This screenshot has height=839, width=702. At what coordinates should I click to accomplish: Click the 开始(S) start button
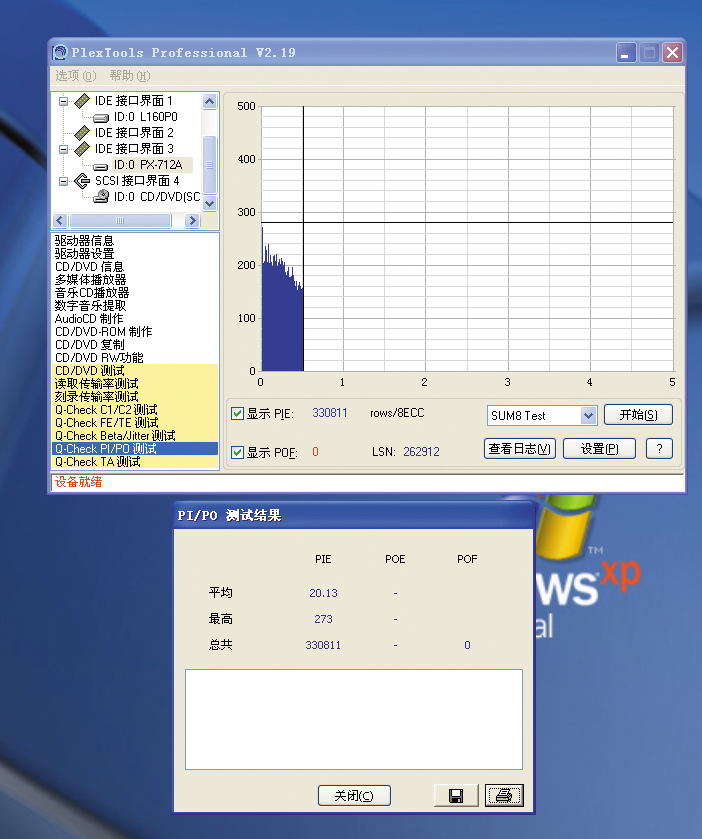(x=638, y=415)
